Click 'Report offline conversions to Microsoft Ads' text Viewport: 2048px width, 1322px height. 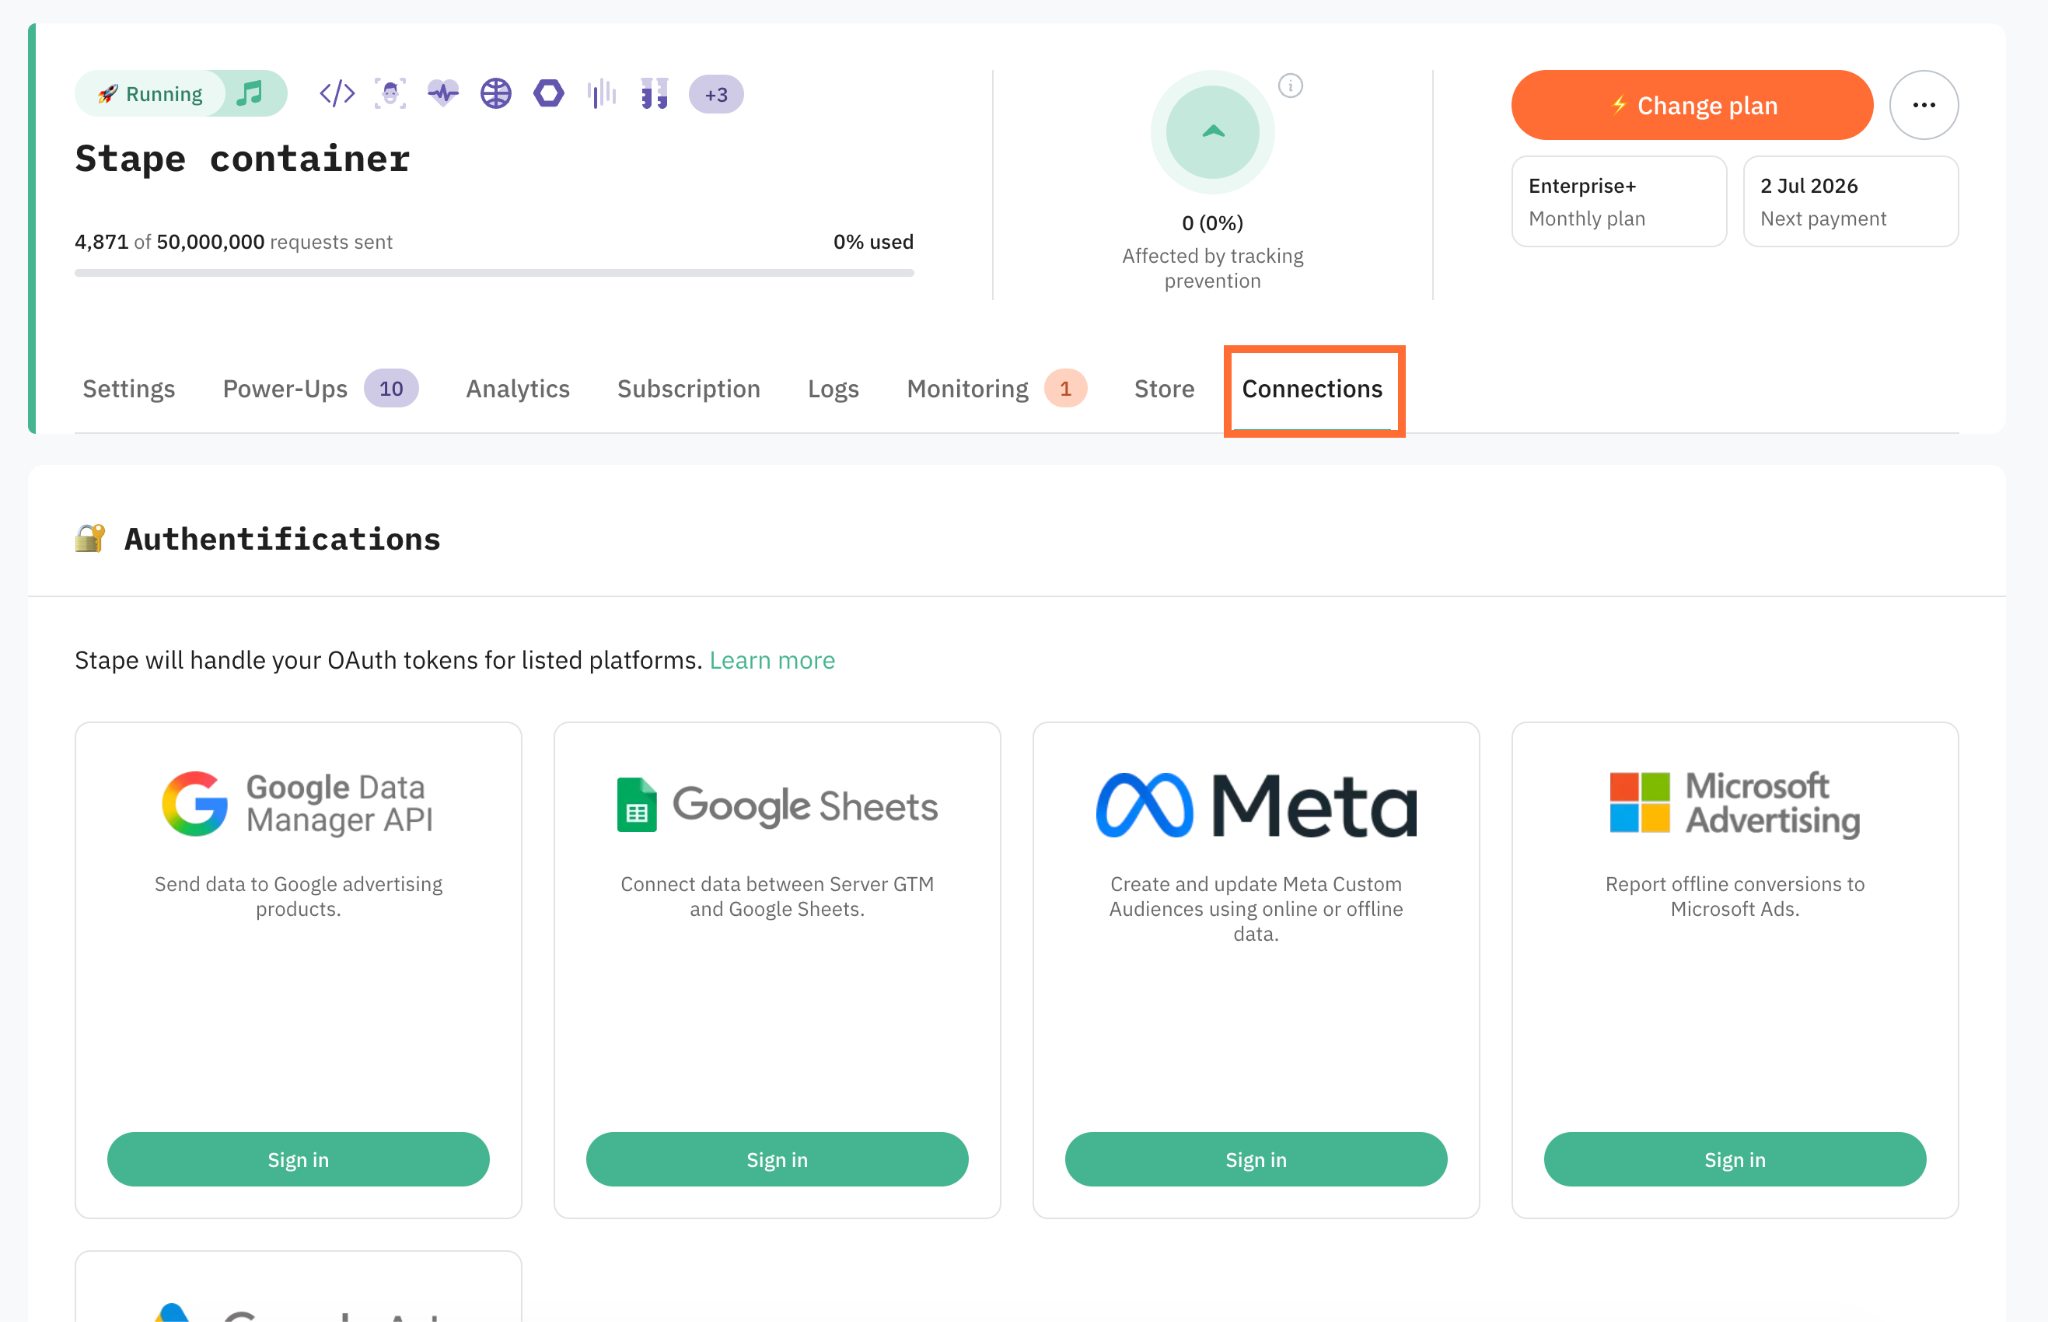pyautogui.click(x=1735, y=897)
